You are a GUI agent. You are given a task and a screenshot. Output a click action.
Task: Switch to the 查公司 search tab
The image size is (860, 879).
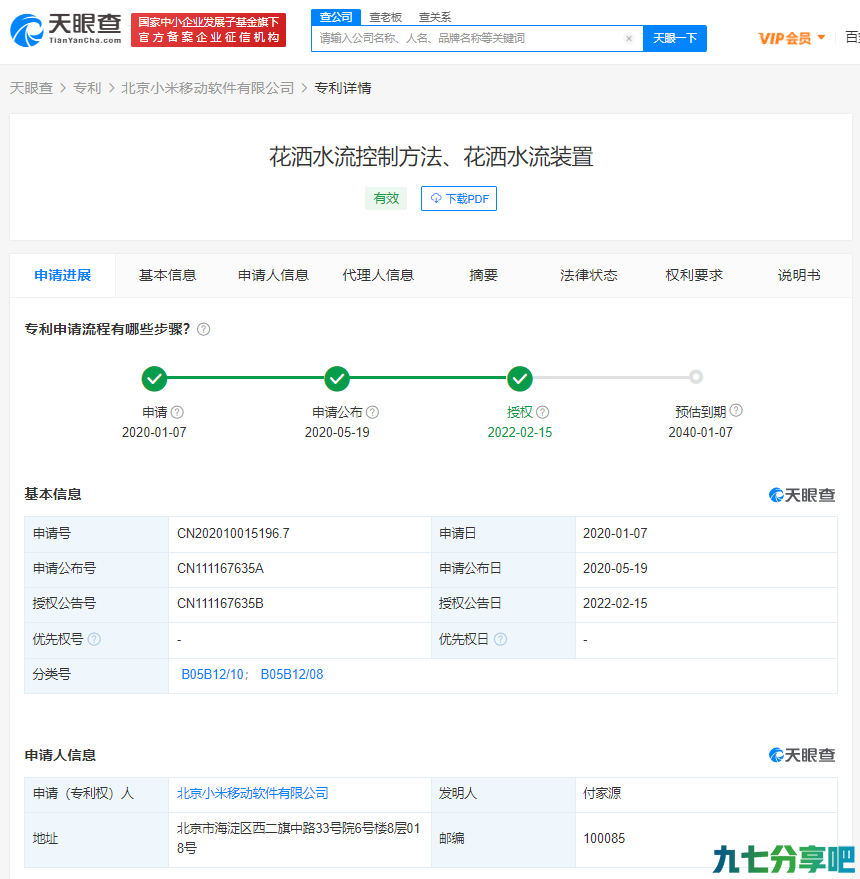[x=336, y=17]
